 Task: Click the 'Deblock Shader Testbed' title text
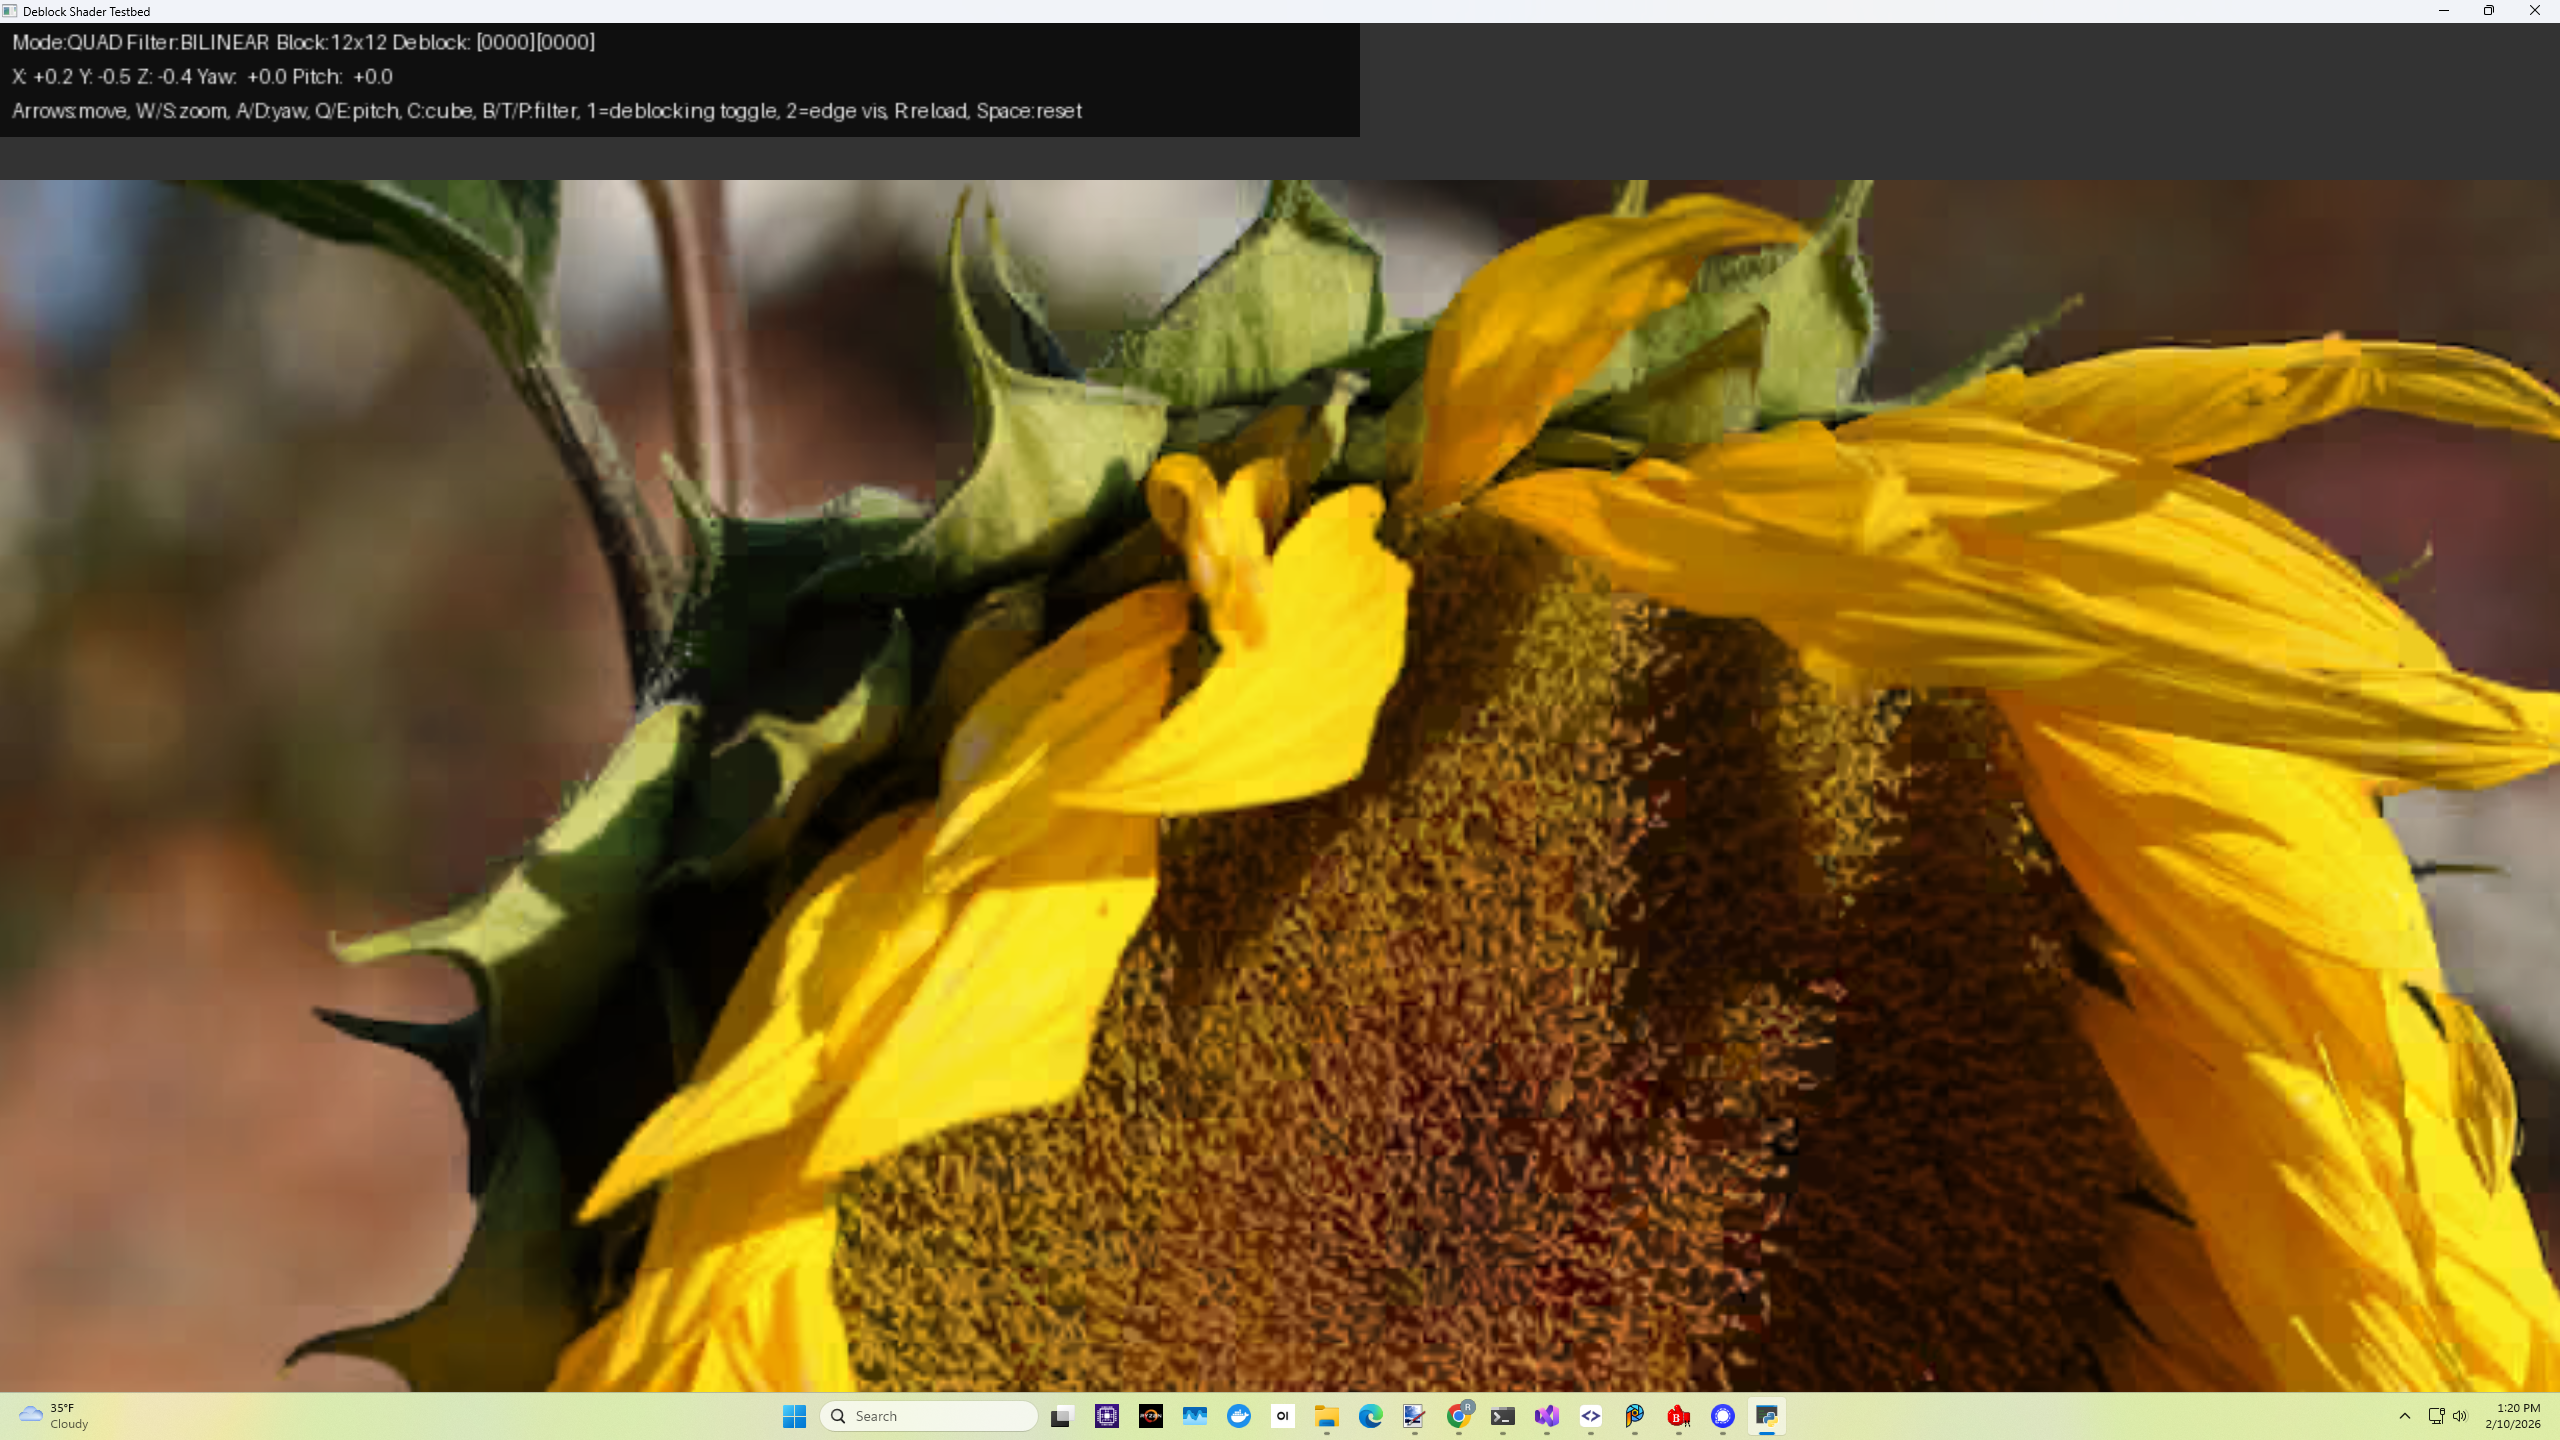(86, 12)
